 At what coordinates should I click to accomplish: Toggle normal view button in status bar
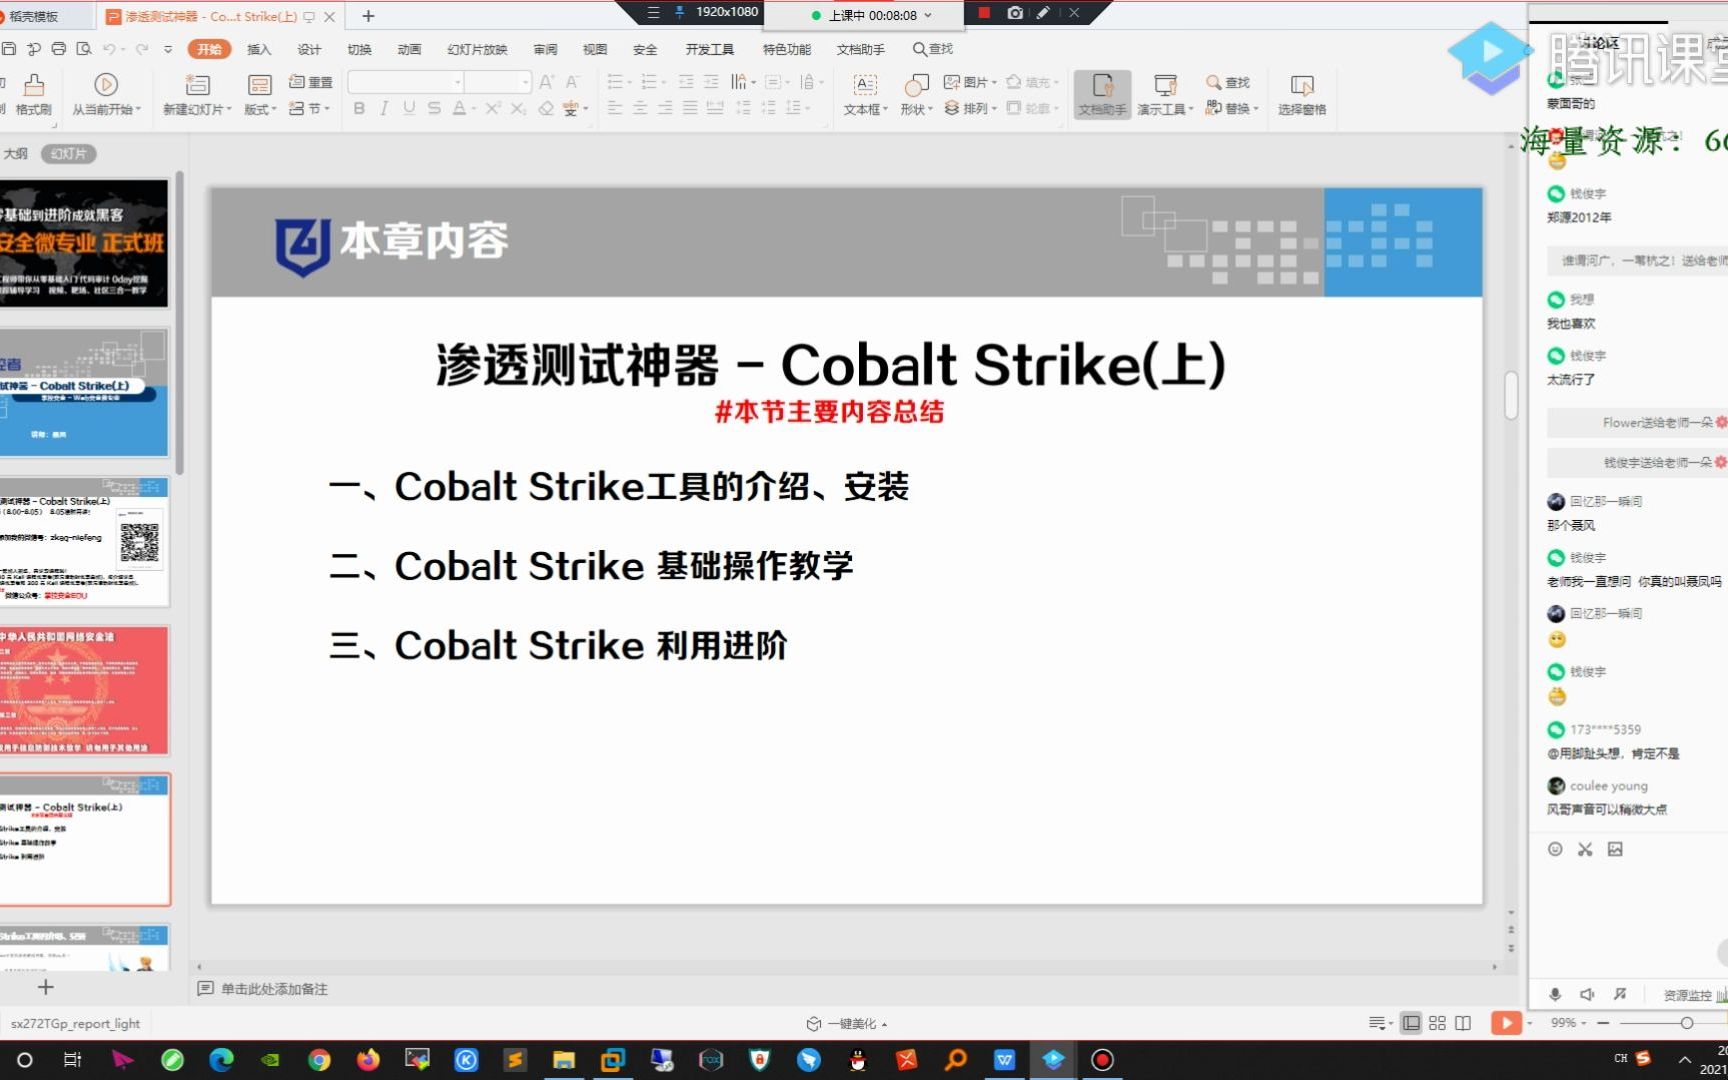click(1411, 1023)
